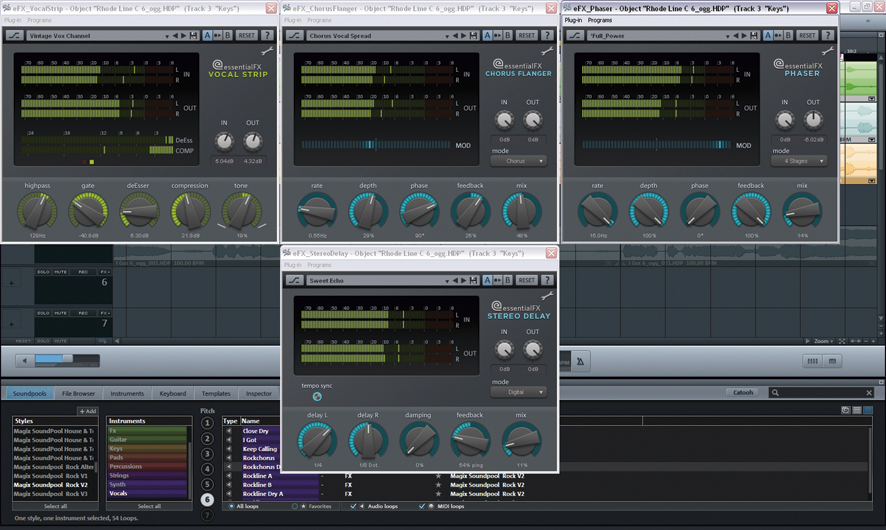Uncheck the Audio loops checkbox
This screenshot has width=886, height=530.
353,506
